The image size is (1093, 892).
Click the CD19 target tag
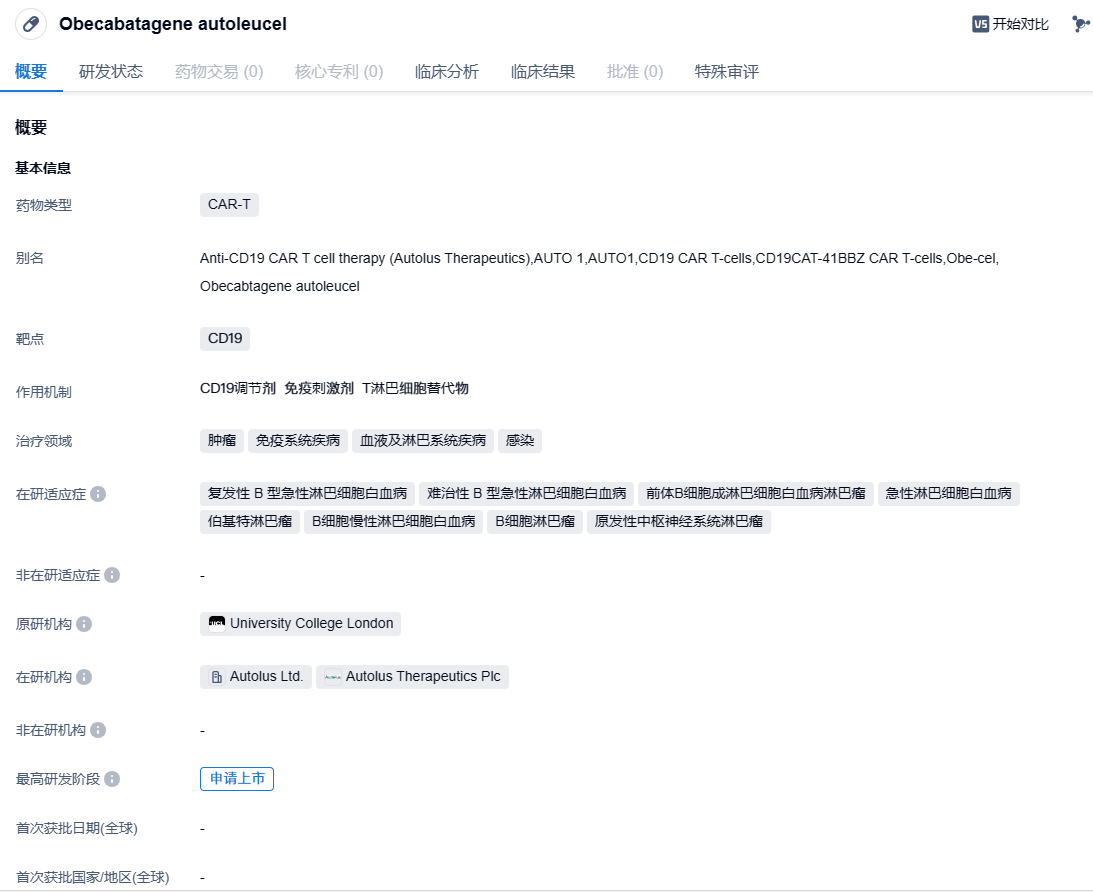point(225,339)
